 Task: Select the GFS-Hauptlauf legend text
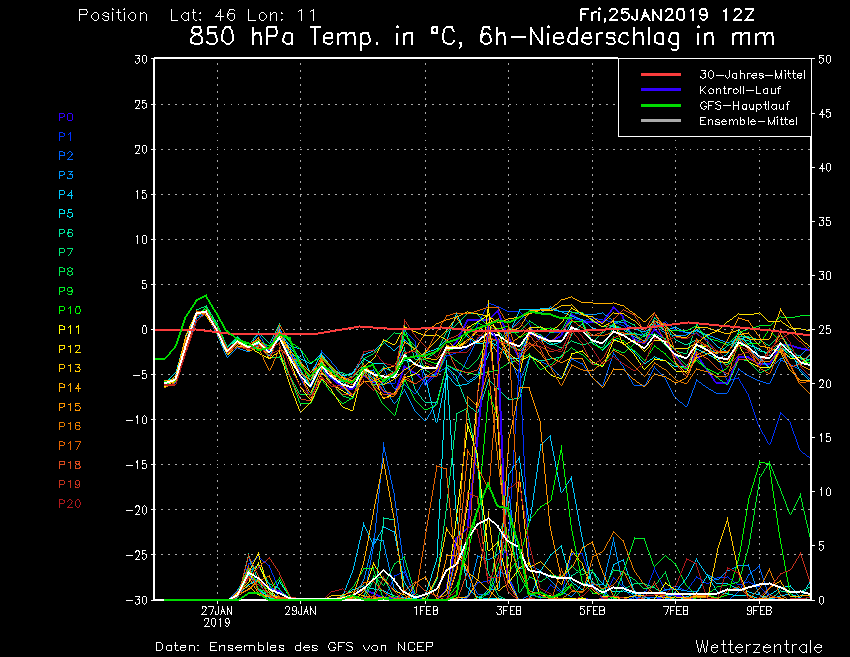[x=744, y=106]
